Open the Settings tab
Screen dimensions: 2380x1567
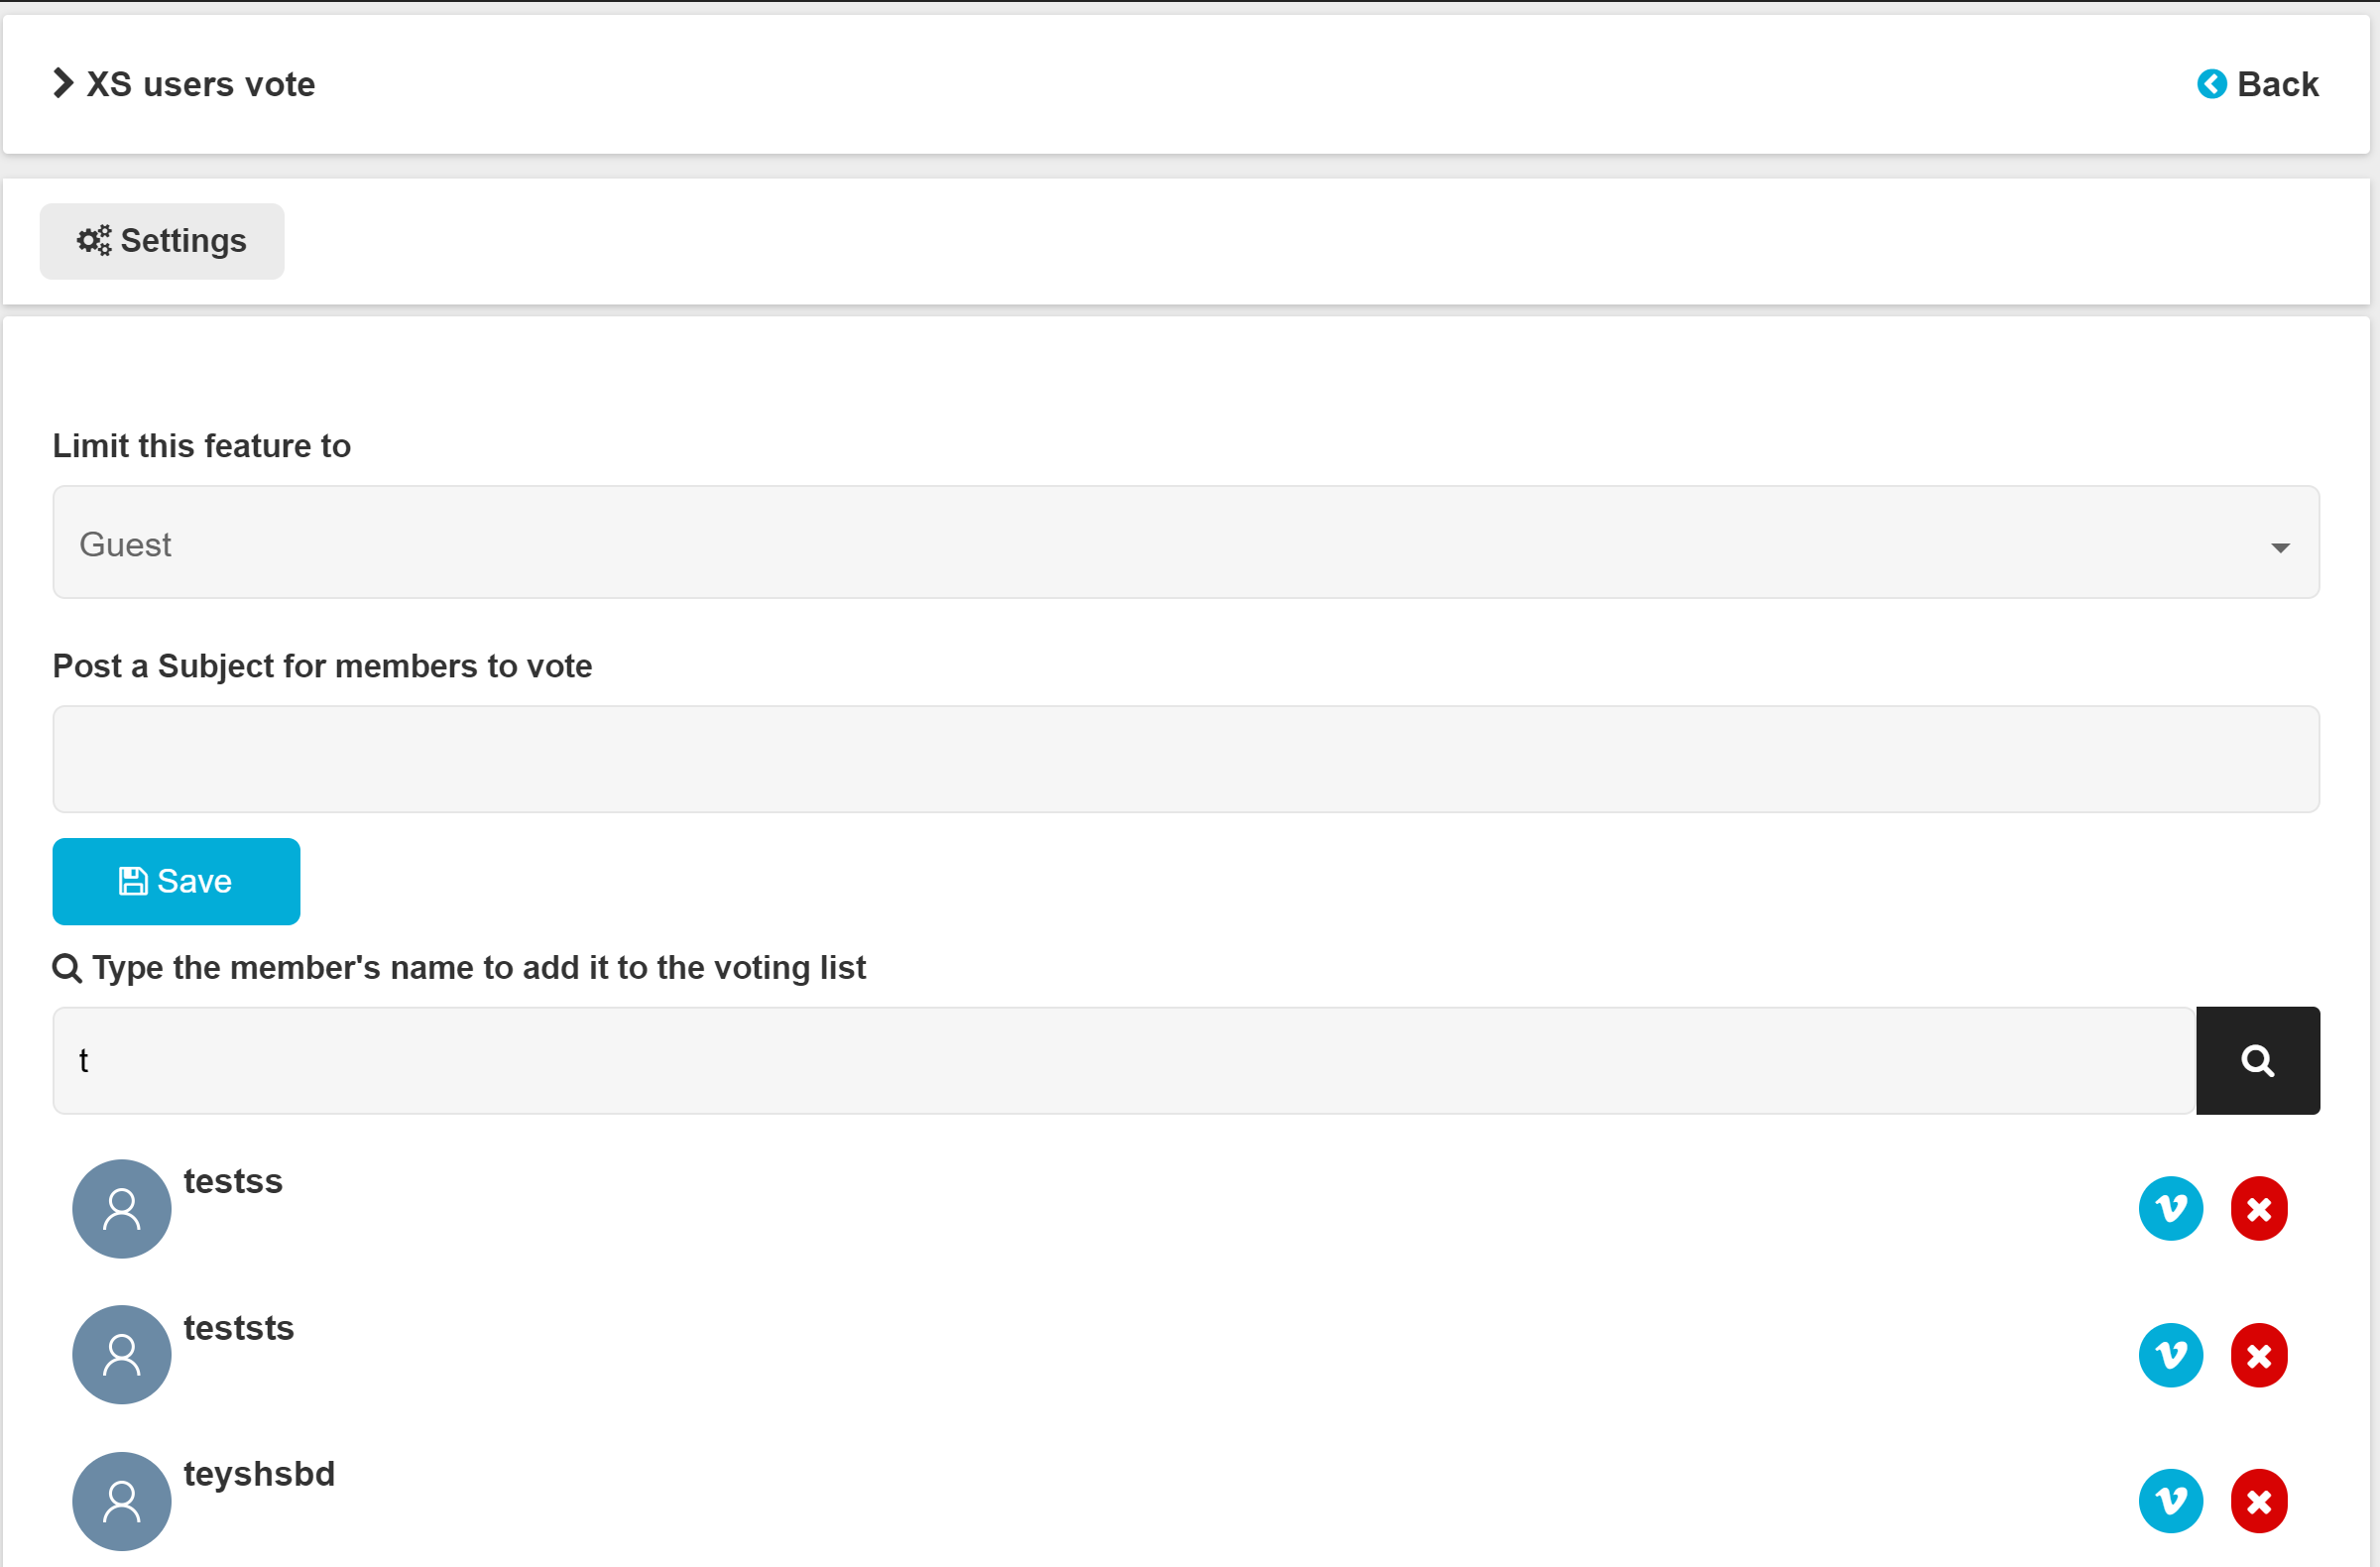(x=162, y=241)
